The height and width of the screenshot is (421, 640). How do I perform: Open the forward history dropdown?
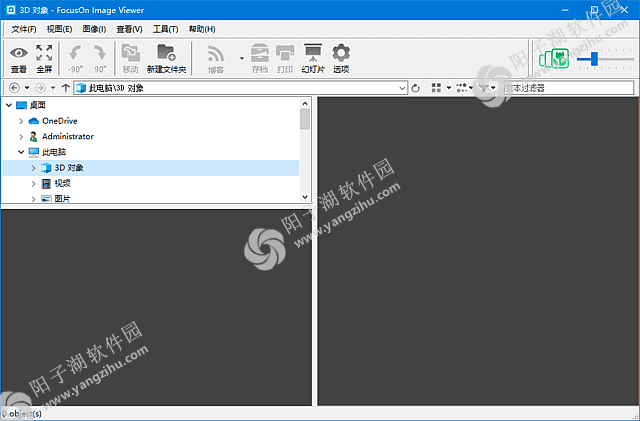(53, 88)
